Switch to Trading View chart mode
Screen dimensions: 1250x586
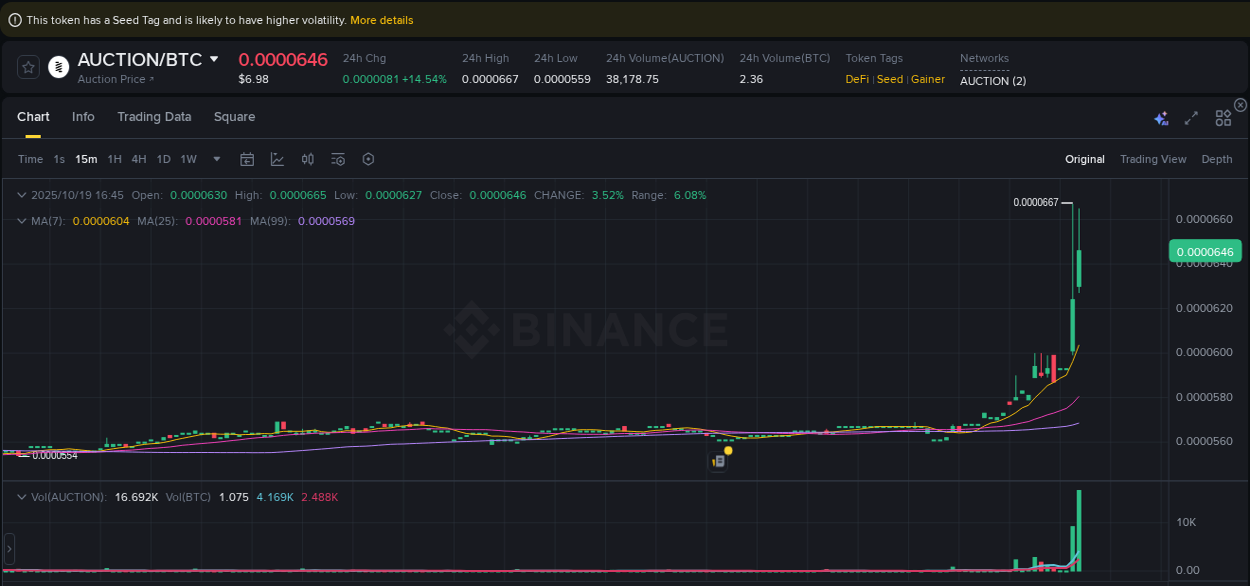pos(1153,159)
